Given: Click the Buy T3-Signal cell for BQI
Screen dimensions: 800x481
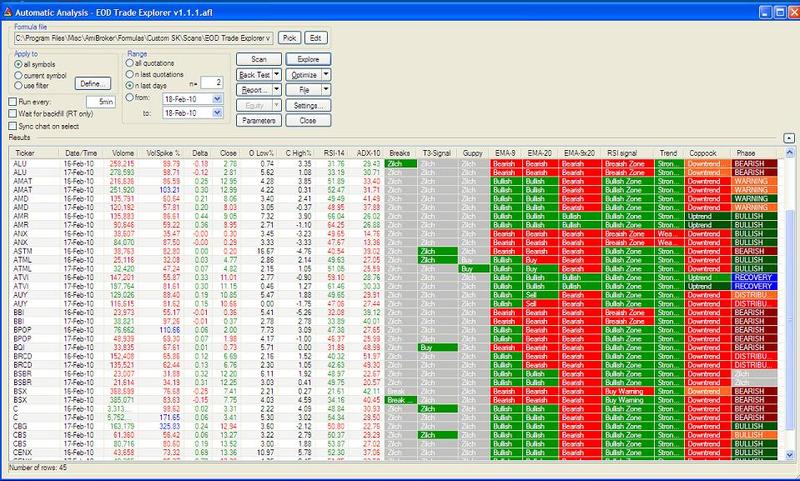Looking at the screenshot, I should [x=437, y=348].
